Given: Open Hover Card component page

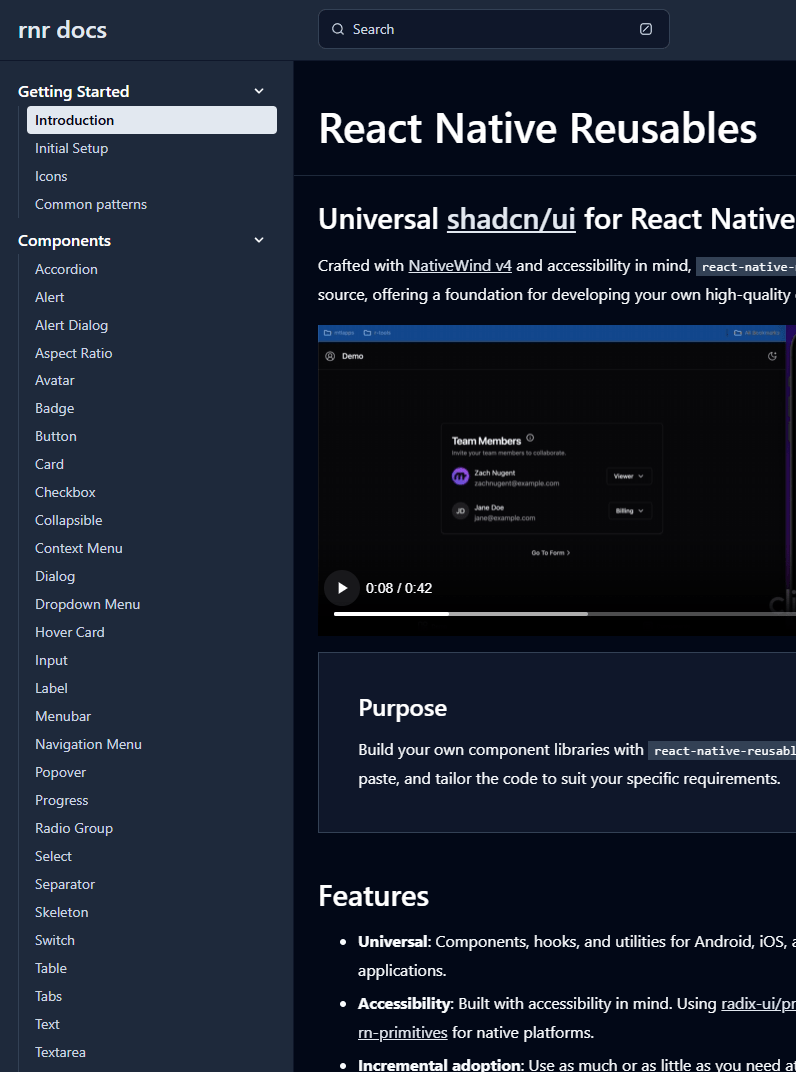Looking at the screenshot, I should pyautogui.click(x=70, y=632).
